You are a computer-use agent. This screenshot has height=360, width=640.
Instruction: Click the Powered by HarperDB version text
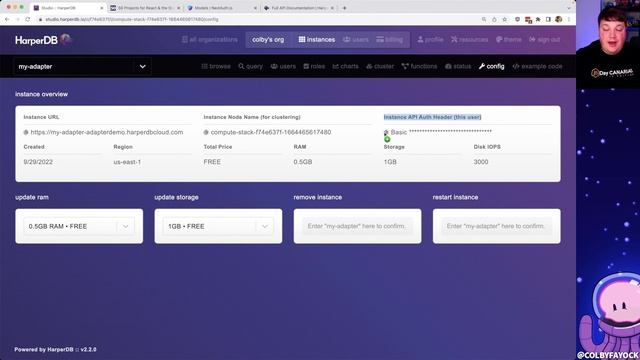(55, 349)
